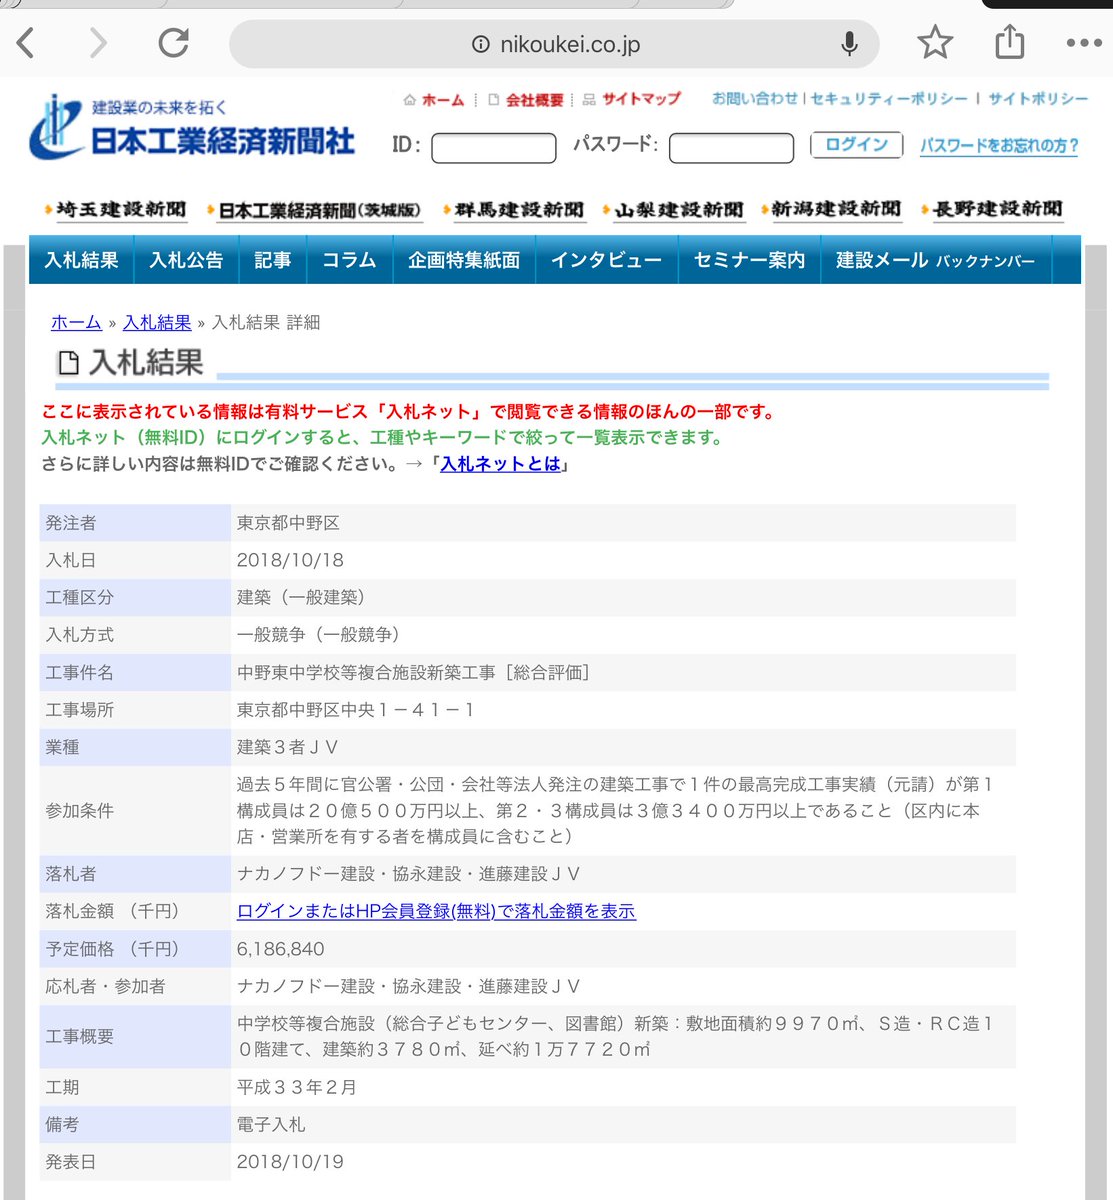Viewport: 1113px width, 1200px height.
Task: Open the browser three-dot more menu
Action: (1084, 44)
